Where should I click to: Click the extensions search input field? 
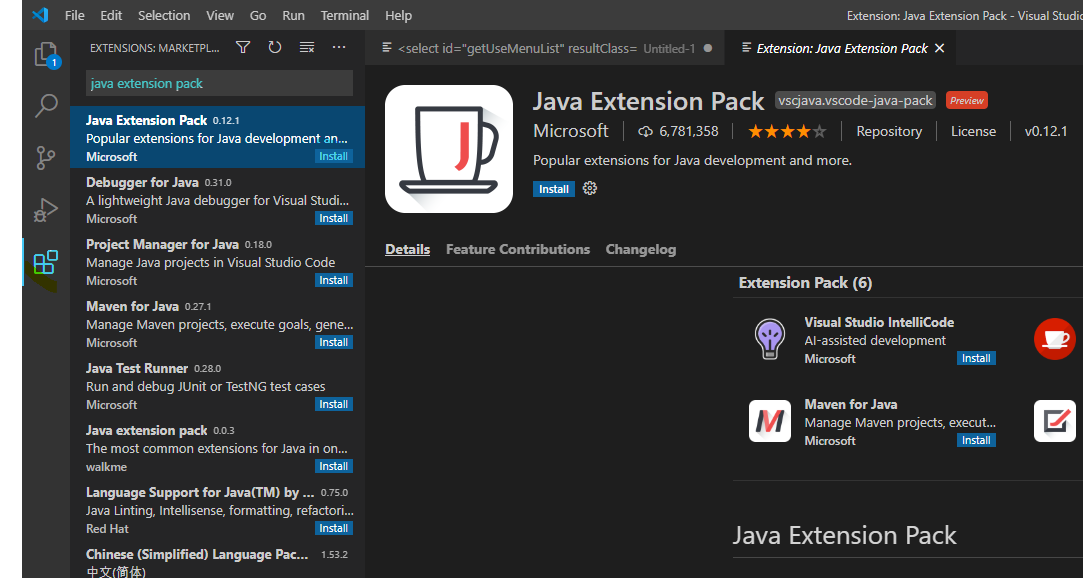click(x=220, y=84)
